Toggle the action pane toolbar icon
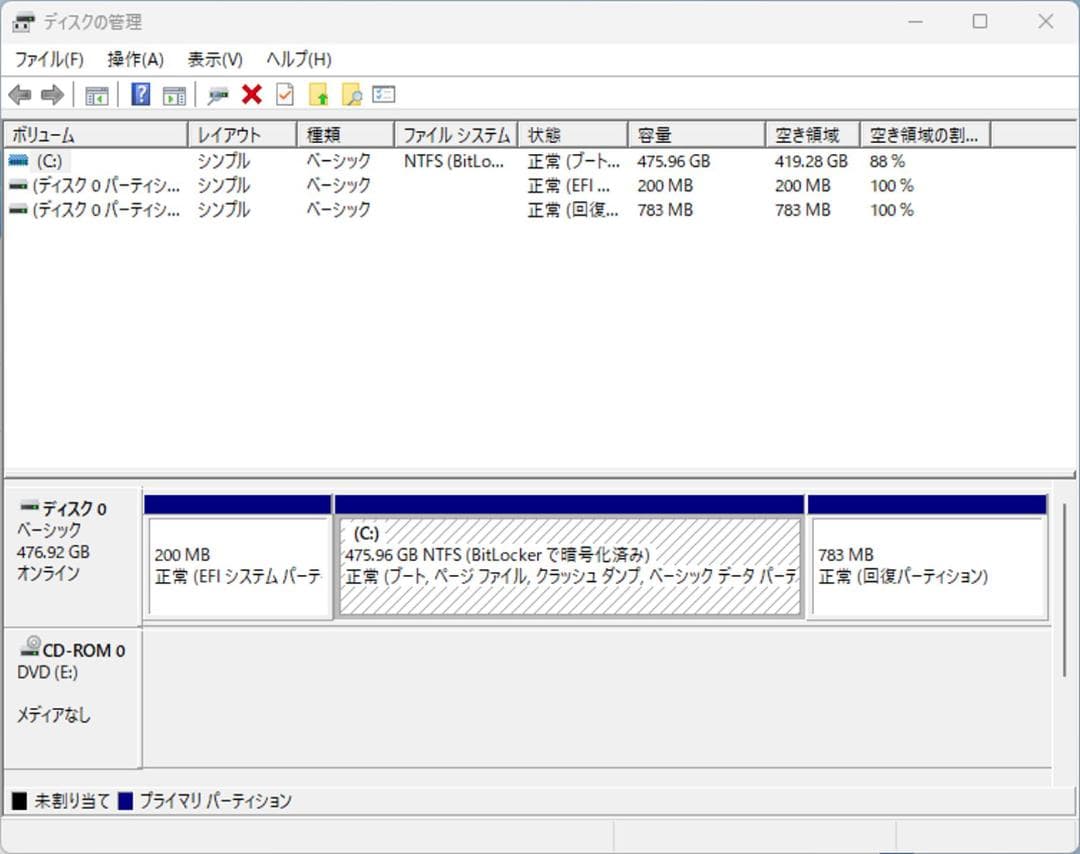 [172, 94]
